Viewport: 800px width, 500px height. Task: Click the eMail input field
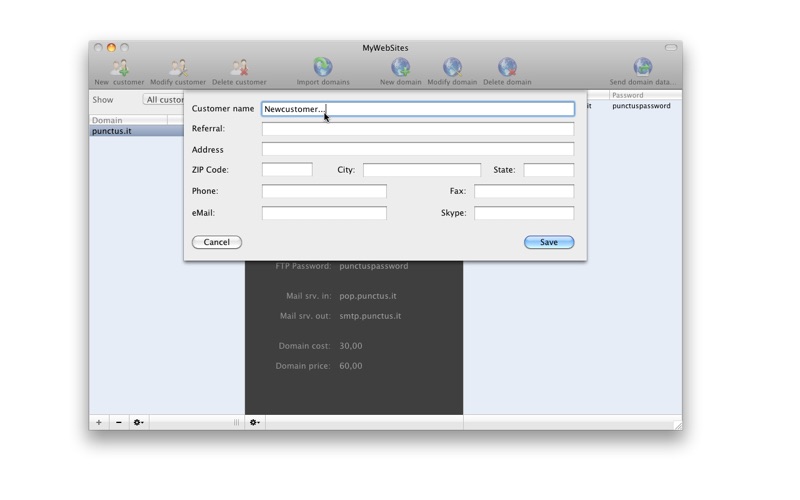(x=324, y=213)
